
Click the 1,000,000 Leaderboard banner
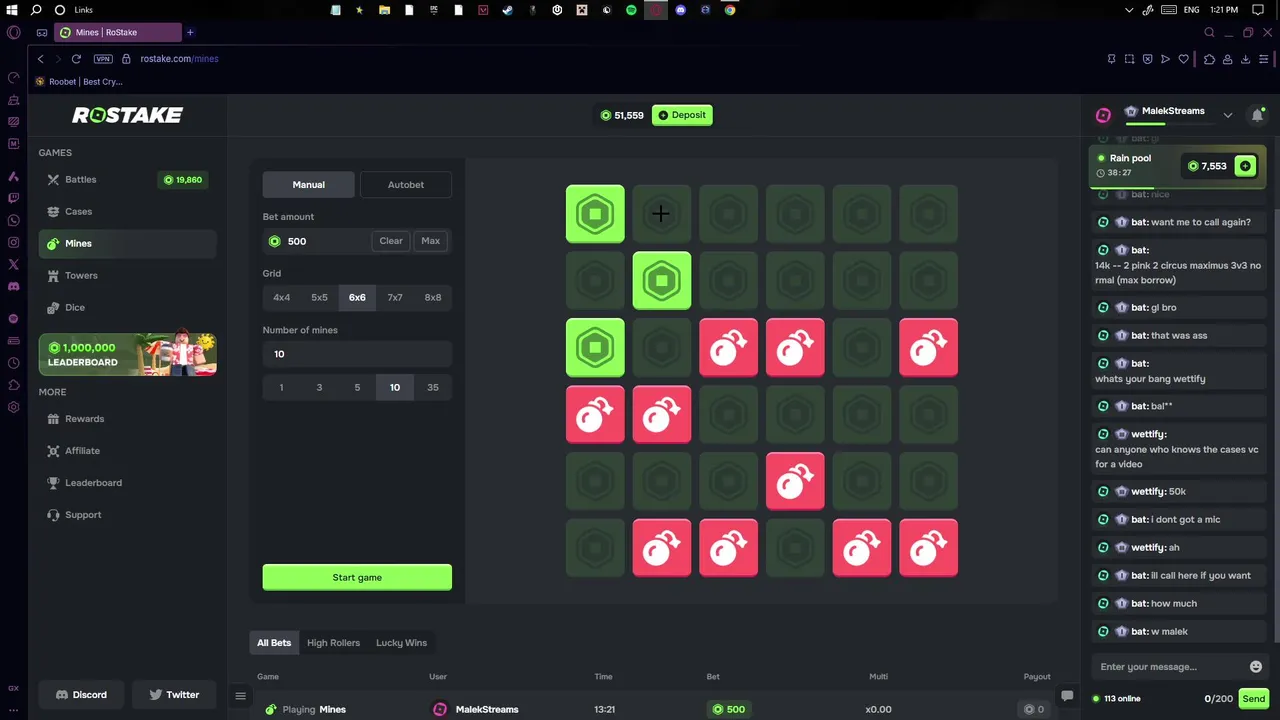[x=127, y=354]
